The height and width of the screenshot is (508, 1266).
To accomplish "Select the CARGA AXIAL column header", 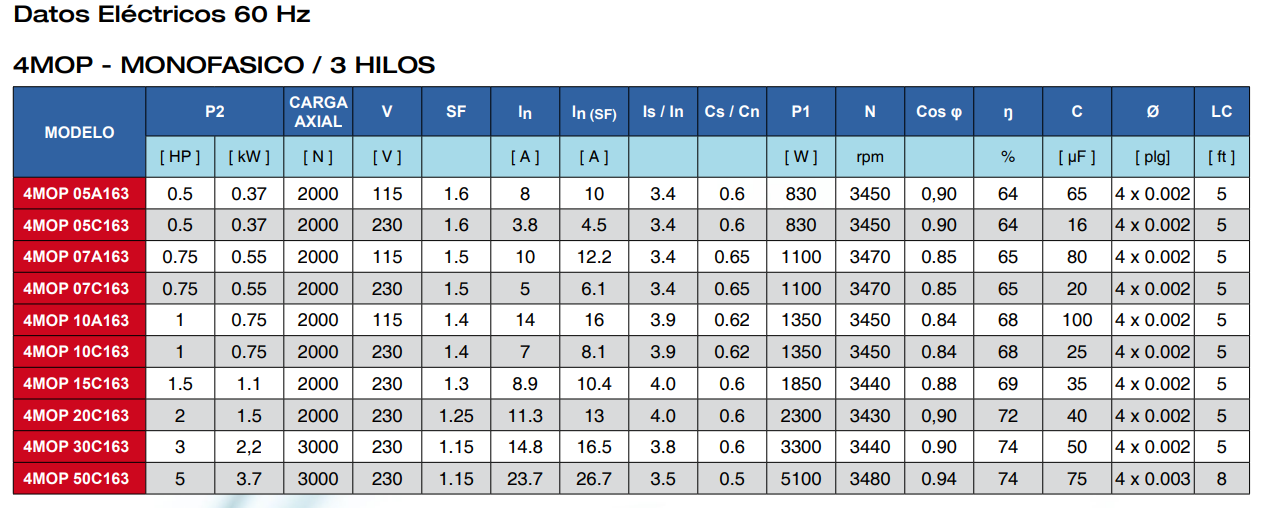I will pos(318,112).
